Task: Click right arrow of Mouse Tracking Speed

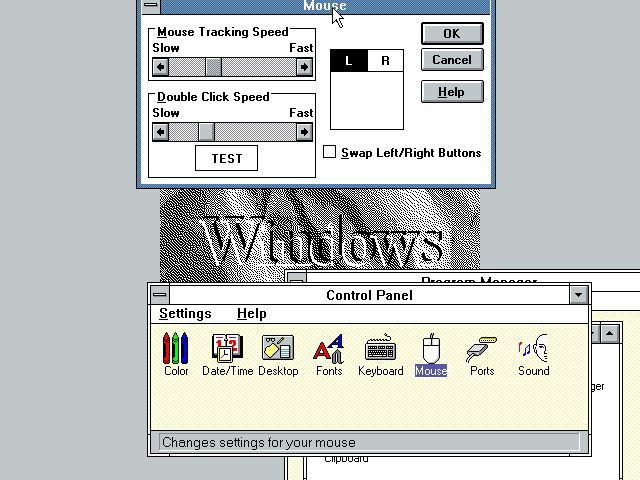Action: pos(304,67)
